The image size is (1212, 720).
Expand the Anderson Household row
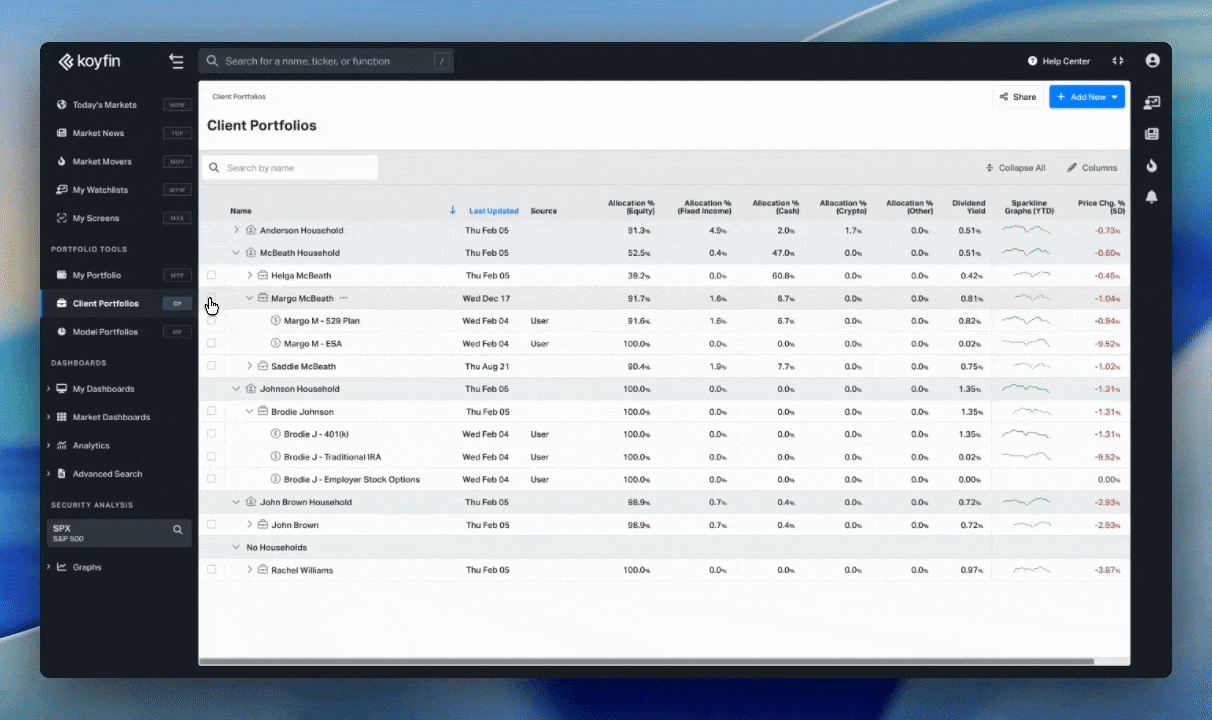click(237, 230)
